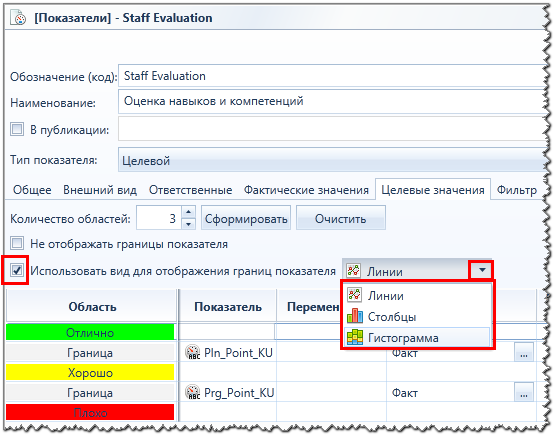560x441 pixels.
Task: Increase Количество областей with up arrow
Action: click(x=188, y=212)
